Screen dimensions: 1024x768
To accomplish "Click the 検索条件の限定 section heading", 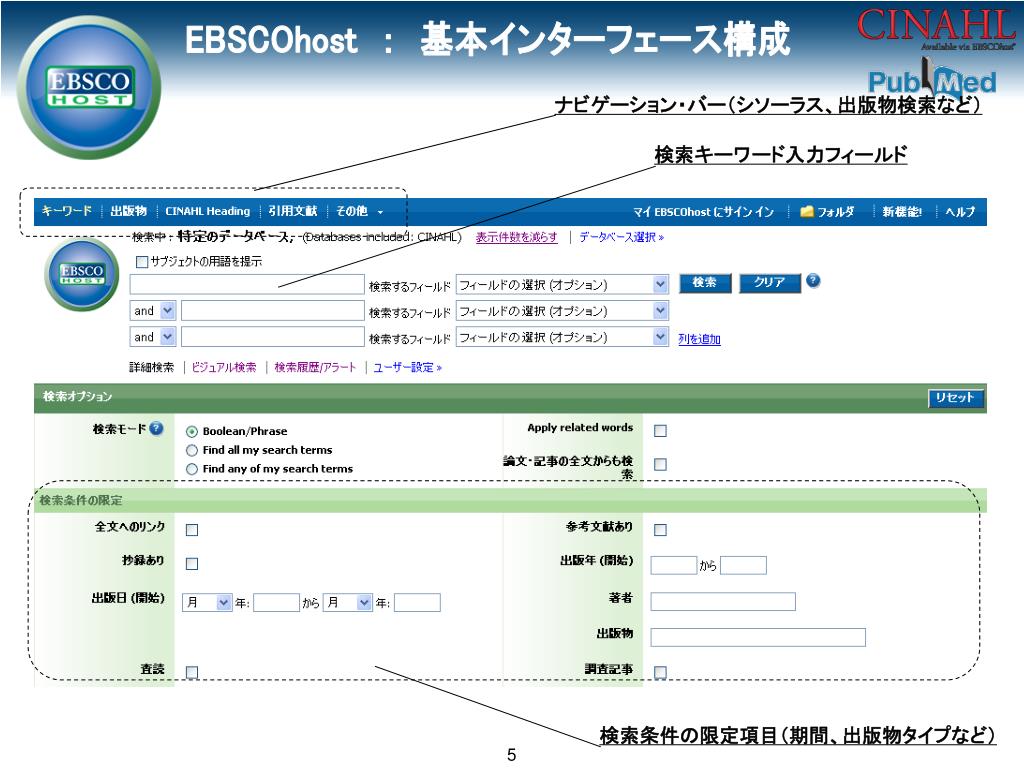I will point(80,500).
